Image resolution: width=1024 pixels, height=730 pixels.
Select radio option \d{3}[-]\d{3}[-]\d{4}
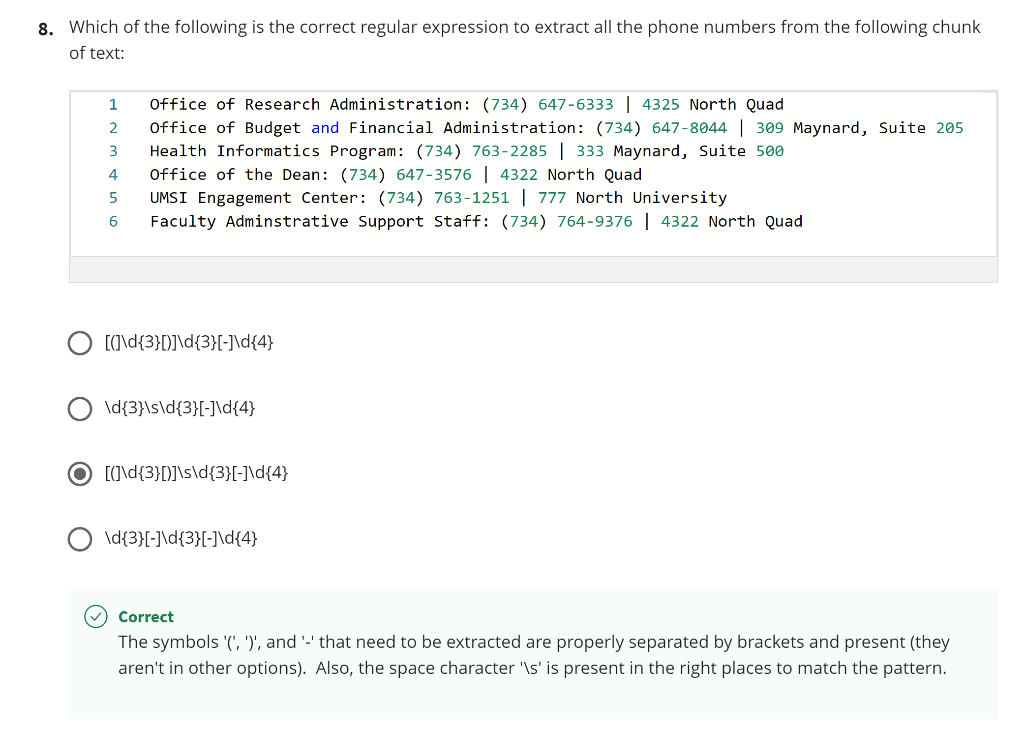(x=80, y=539)
